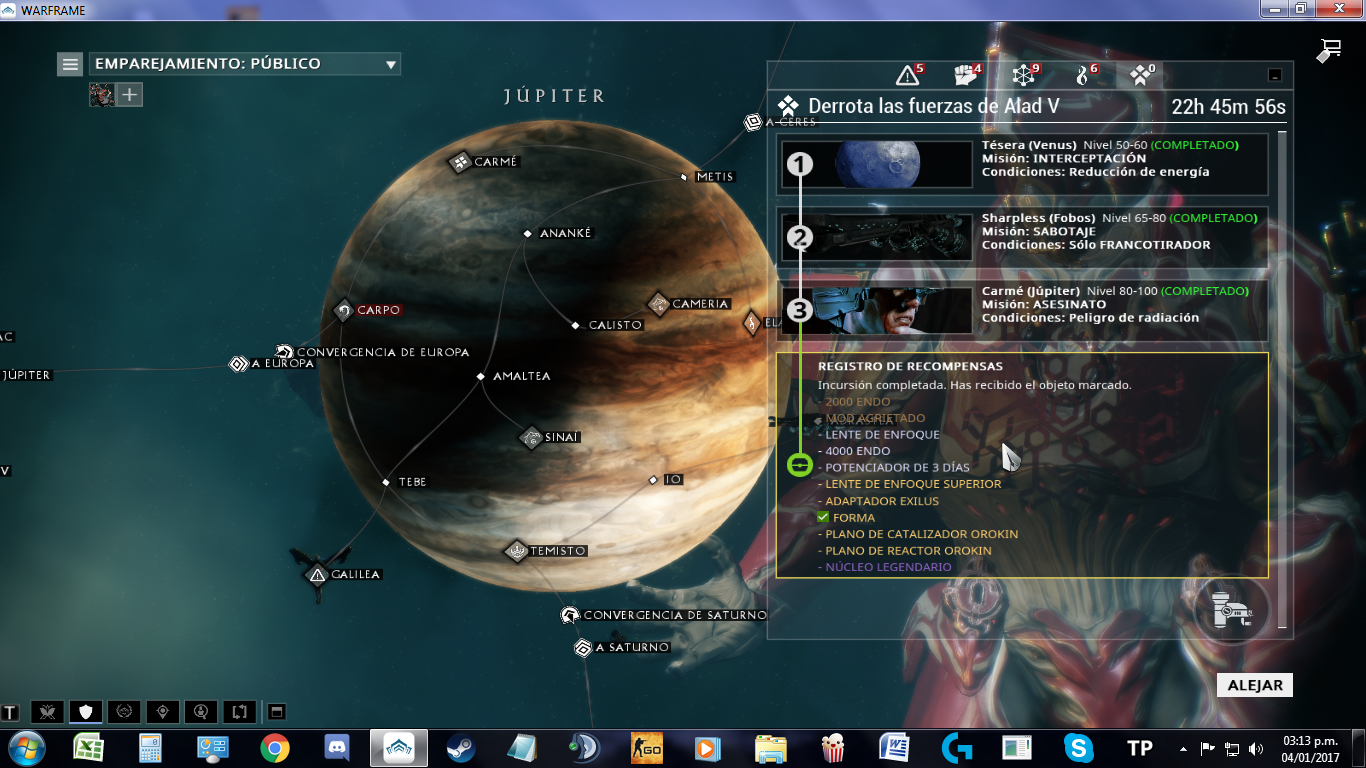The image size is (1366, 768).
Task: Select the Sorties tab showing badge 0
Action: pos(1141,75)
